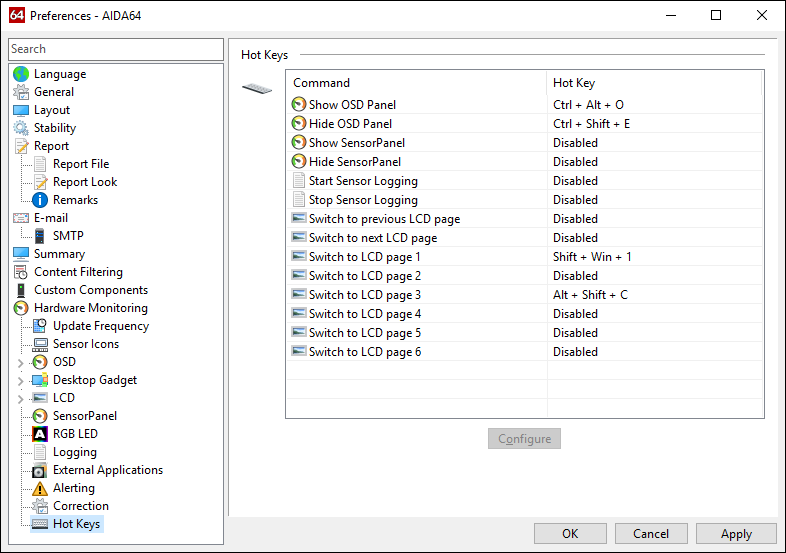The image size is (786, 553).
Task: Select the SMTP server icon
Action: (x=40, y=236)
